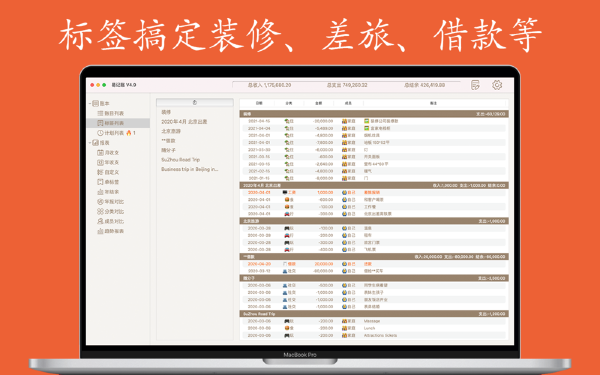Click the orange 20,000.00 amount
This screenshot has height=375, width=600.
(x=324, y=264)
